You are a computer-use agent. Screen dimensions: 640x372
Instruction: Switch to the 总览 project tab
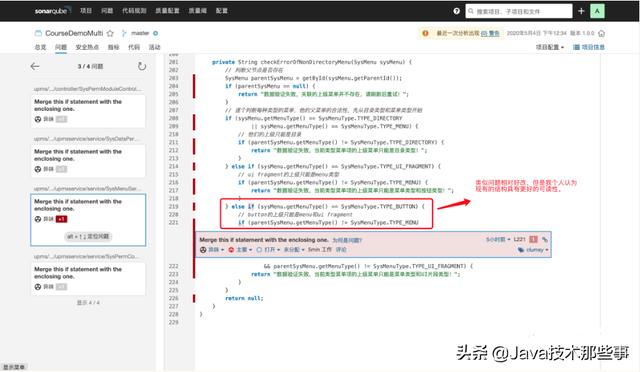(40, 47)
